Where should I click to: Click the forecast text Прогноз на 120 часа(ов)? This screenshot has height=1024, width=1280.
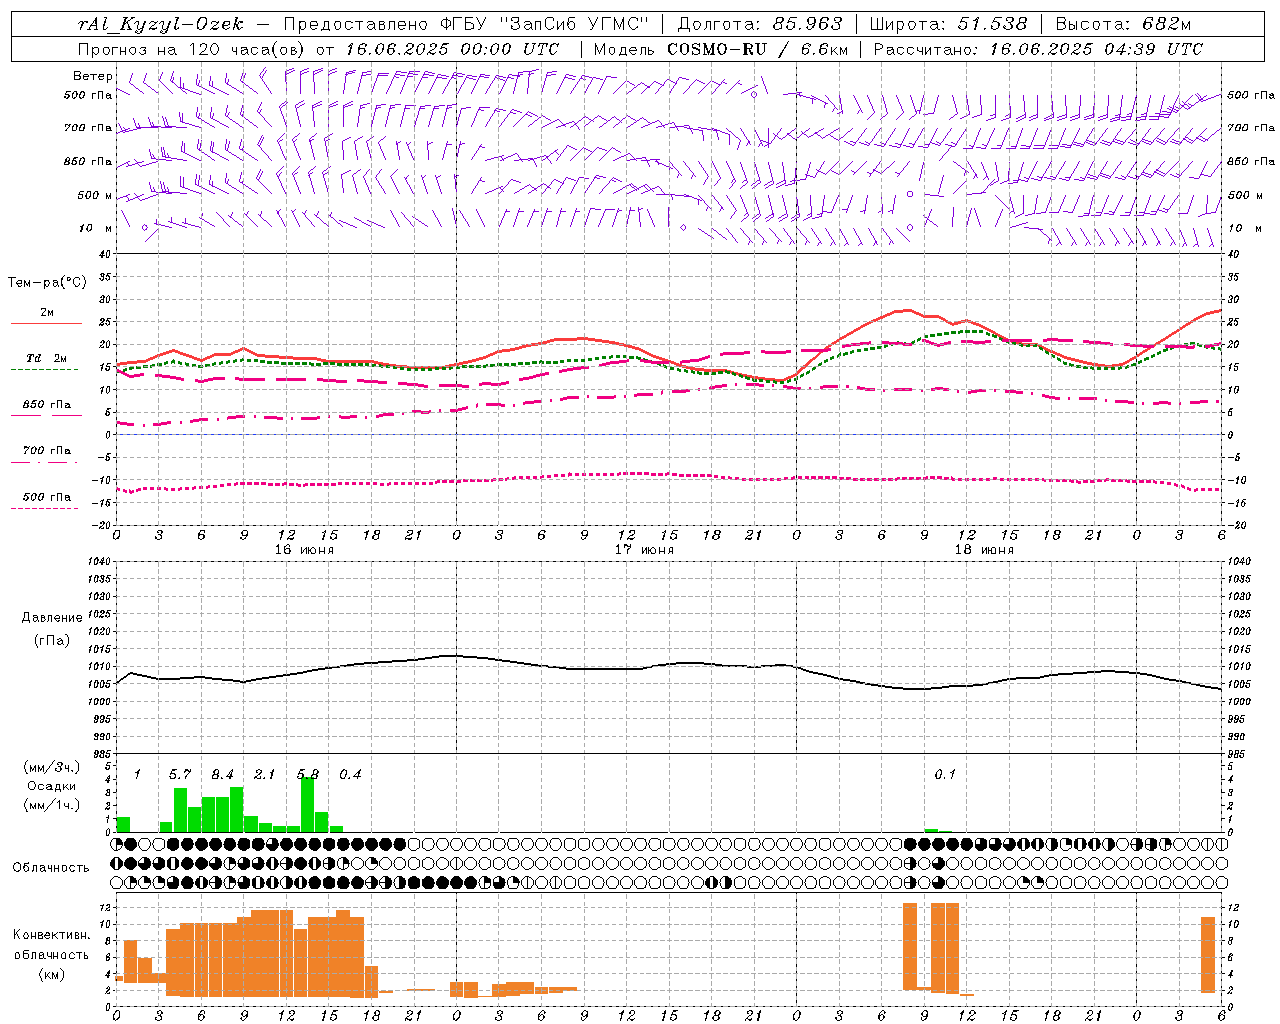[x=192, y=49]
